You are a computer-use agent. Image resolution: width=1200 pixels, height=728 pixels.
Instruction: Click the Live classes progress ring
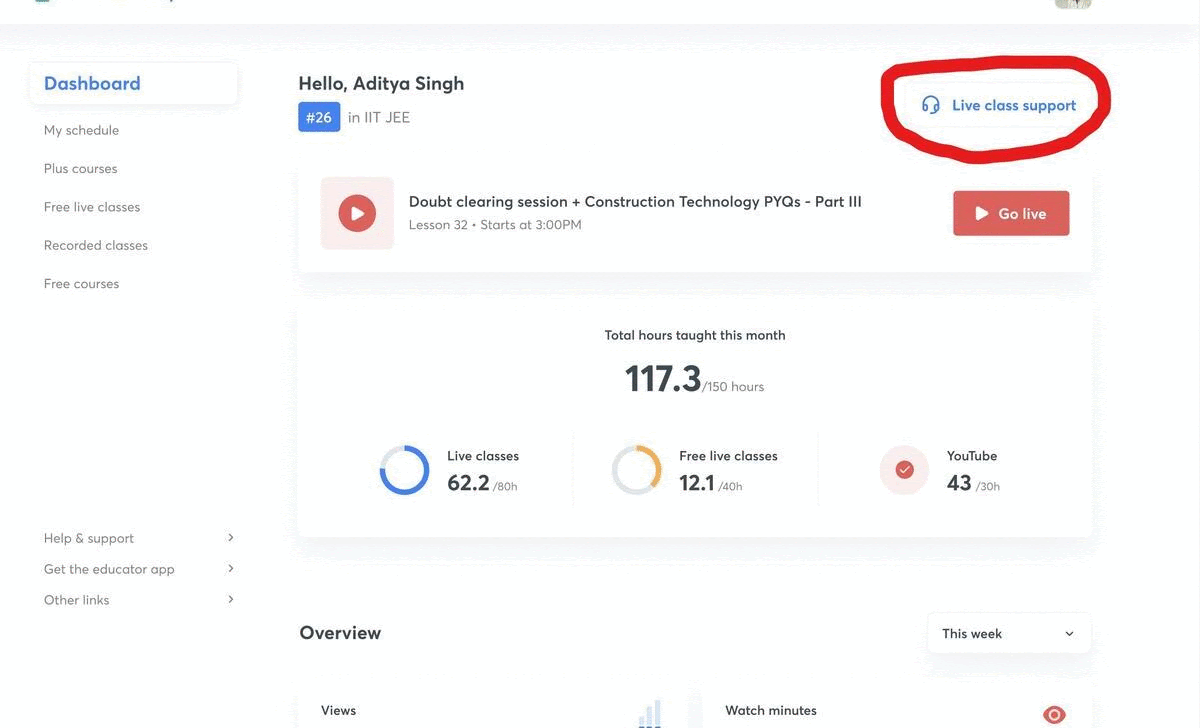tap(404, 470)
